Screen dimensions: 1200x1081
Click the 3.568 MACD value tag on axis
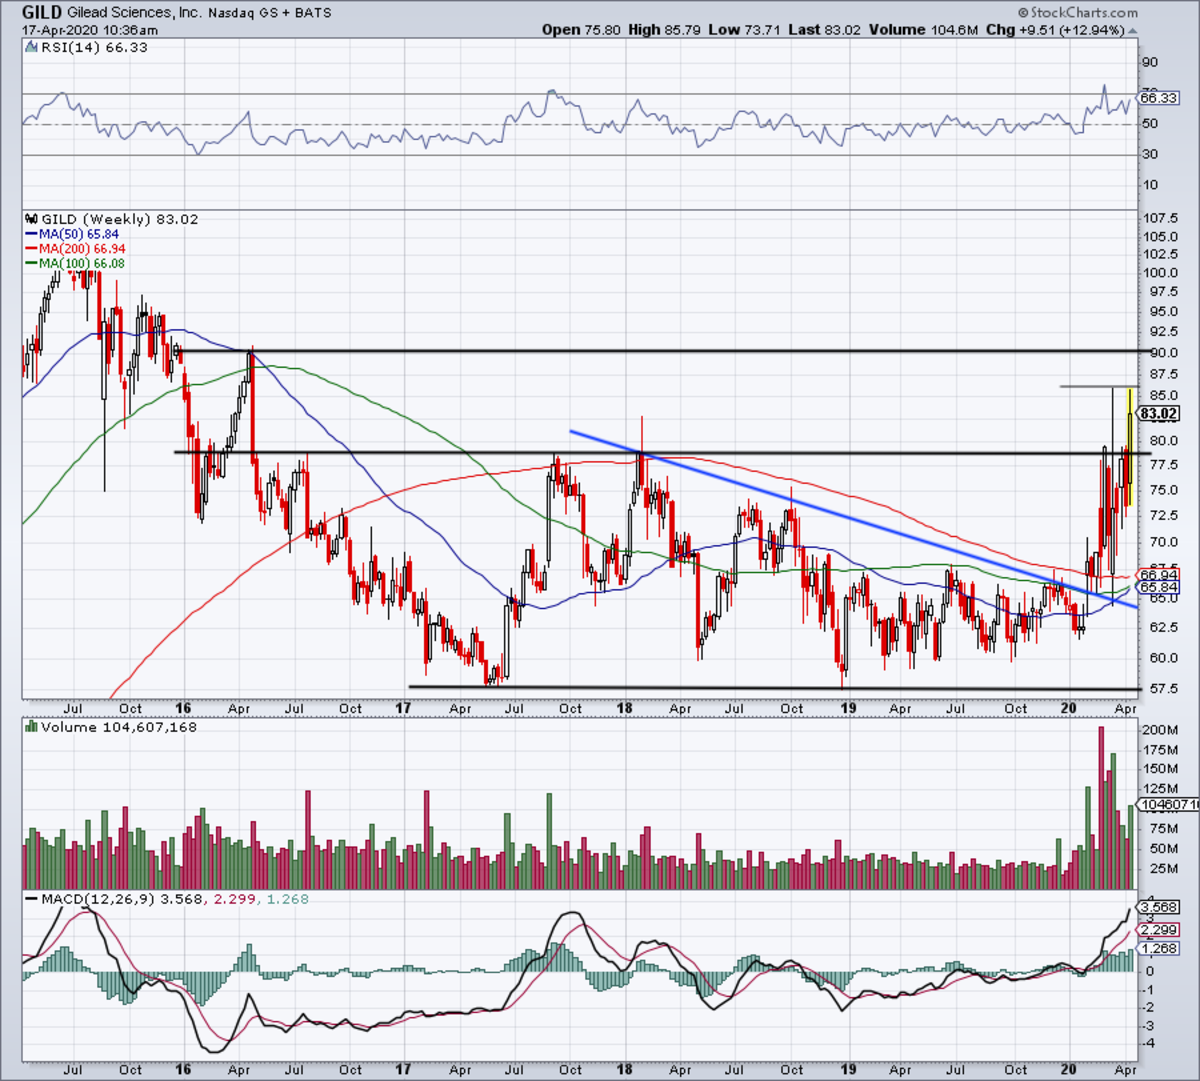(1160, 907)
